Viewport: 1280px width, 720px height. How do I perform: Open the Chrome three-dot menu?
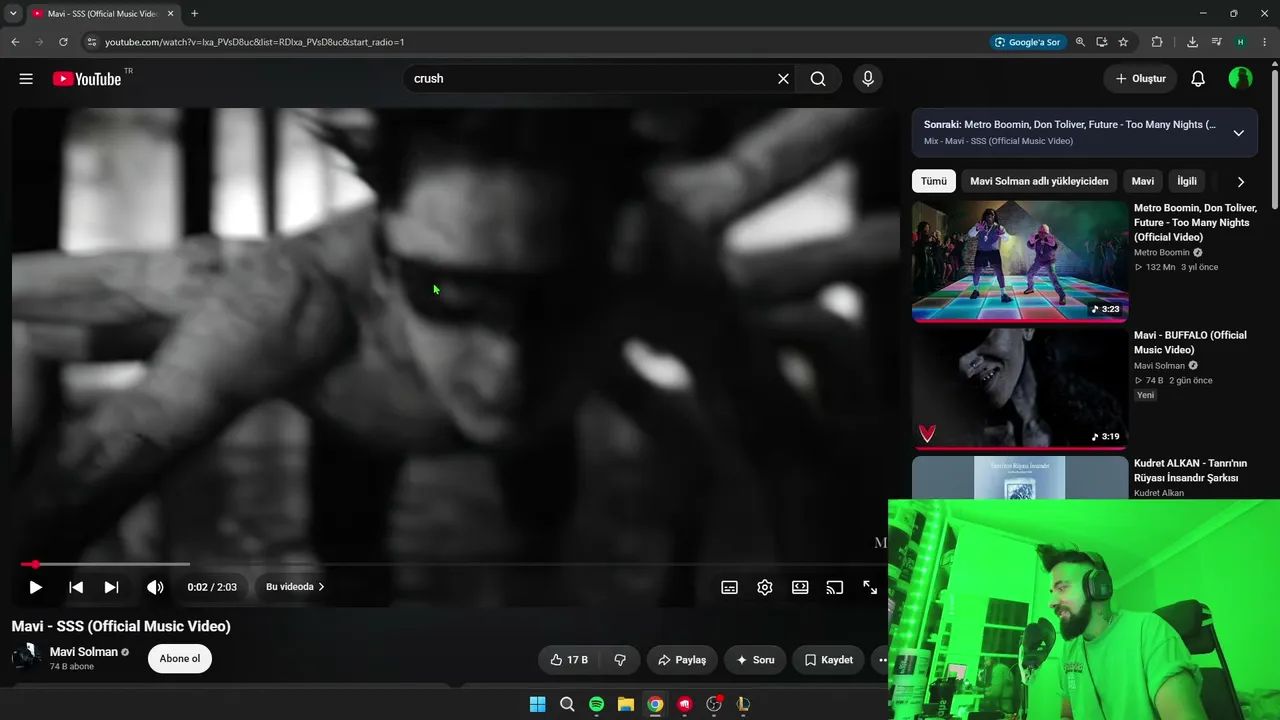click(x=1265, y=42)
